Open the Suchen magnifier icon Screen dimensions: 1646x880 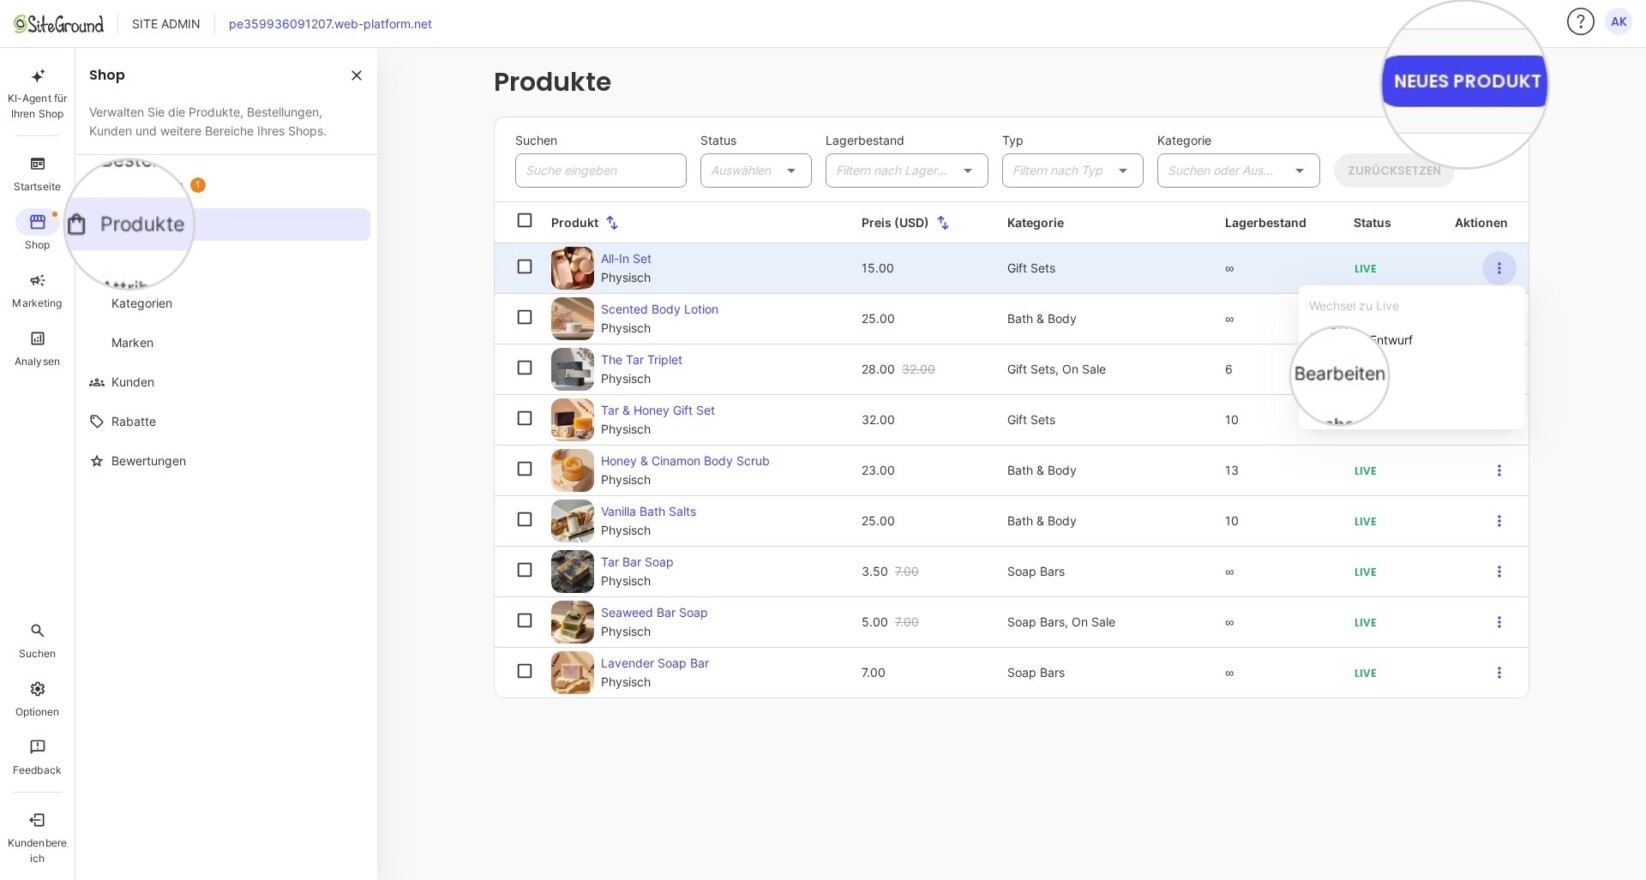tap(37, 630)
